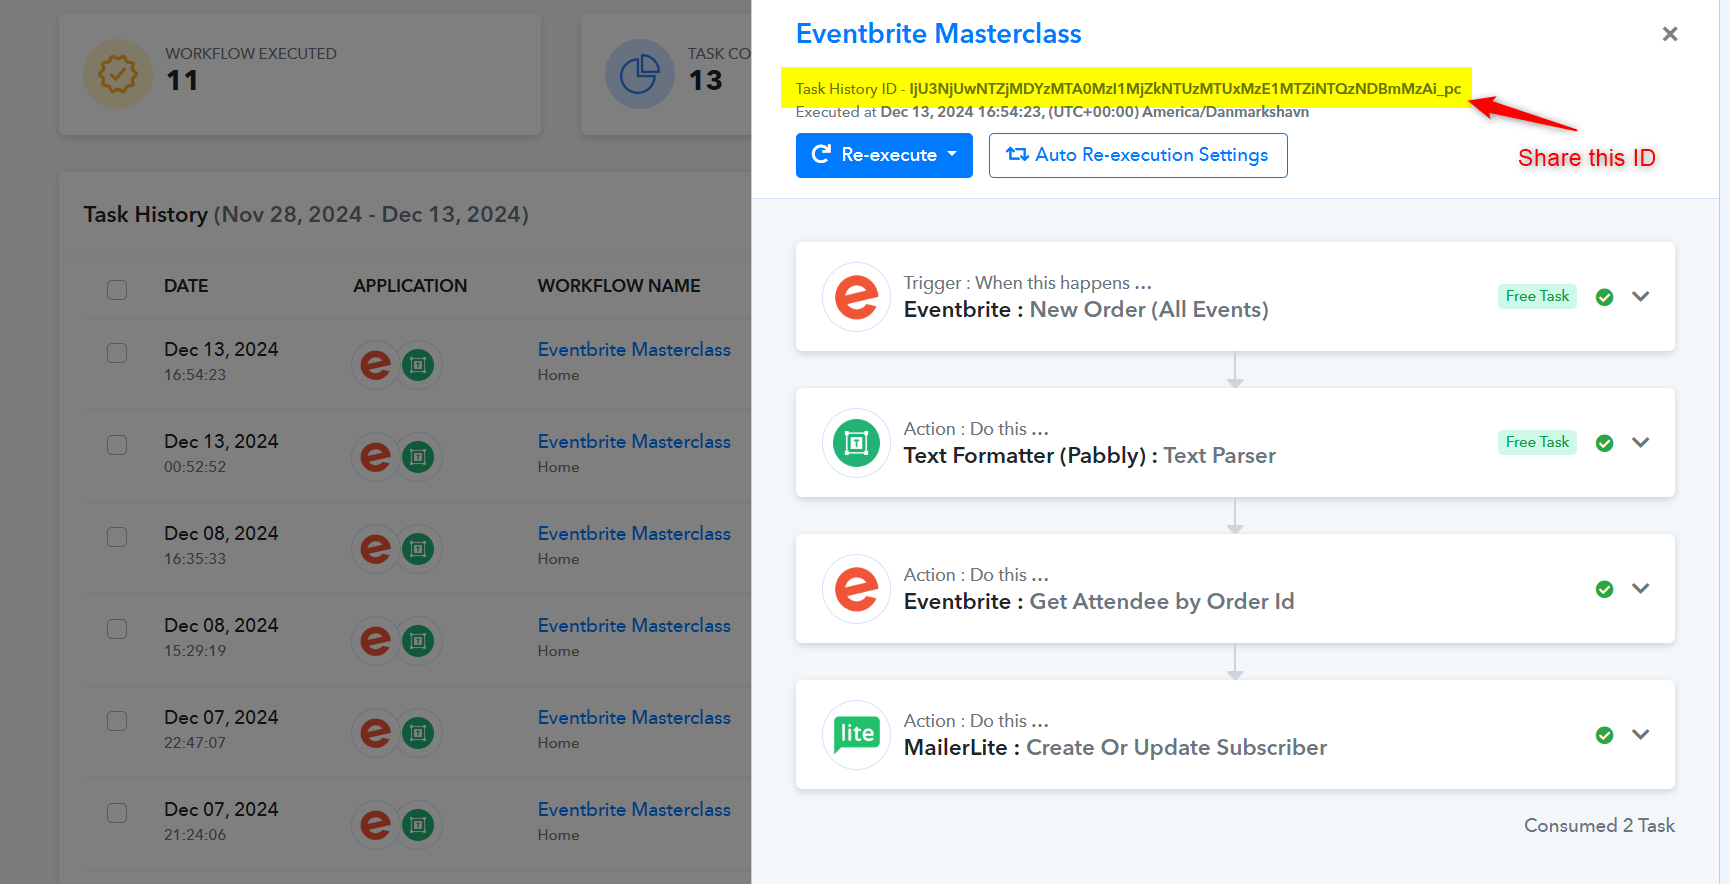Image resolution: width=1730 pixels, height=884 pixels.
Task: Click the 'Eventbrite : New Order (All Events)' title
Action: click(x=1086, y=310)
